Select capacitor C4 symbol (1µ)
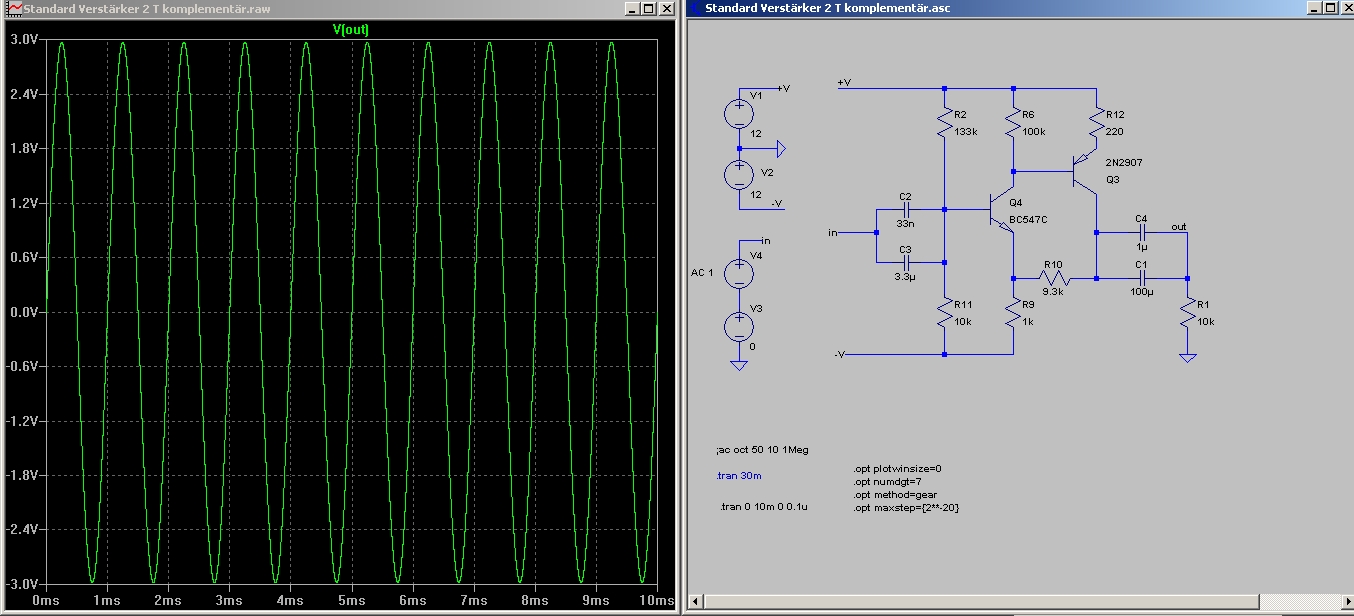The image size is (1354, 616). pyautogui.click(x=1142, y=233)
